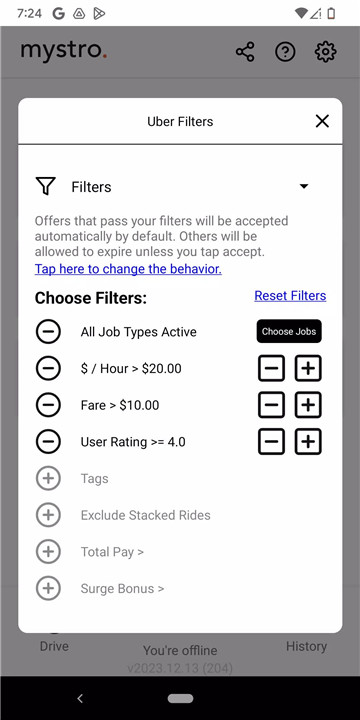Image resolution: width=360 pixels, height=720 pixels.
Task: Remove the $ / Hour filter
Action: pos(48,368)
